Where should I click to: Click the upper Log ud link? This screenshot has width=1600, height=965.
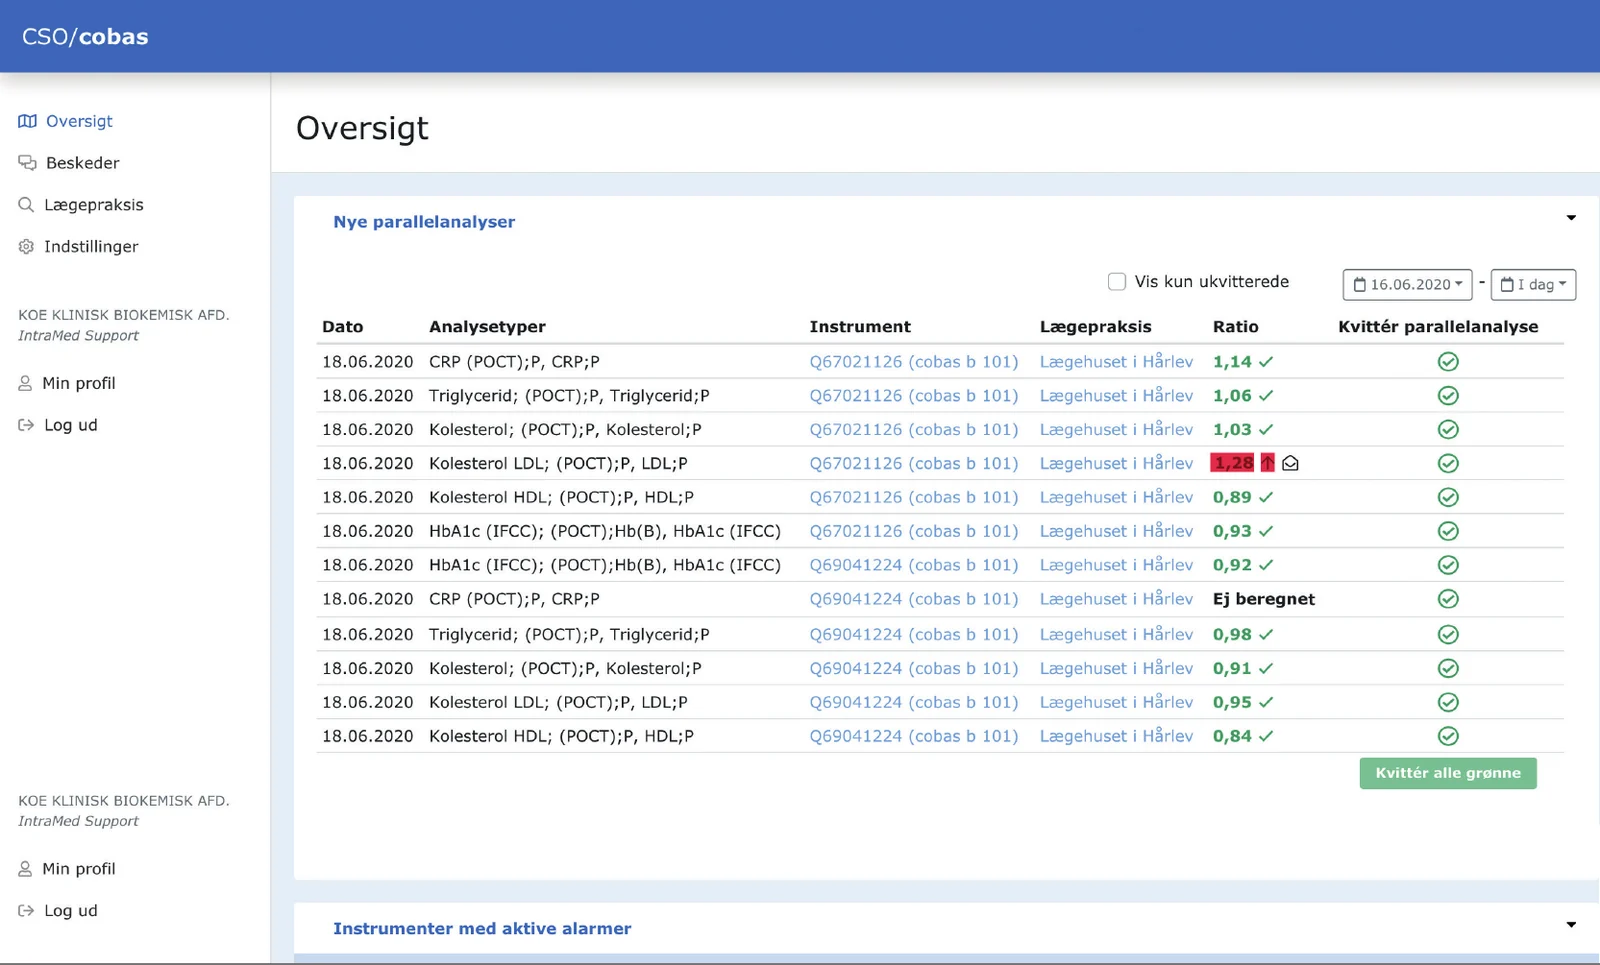(x=58, y=425)
